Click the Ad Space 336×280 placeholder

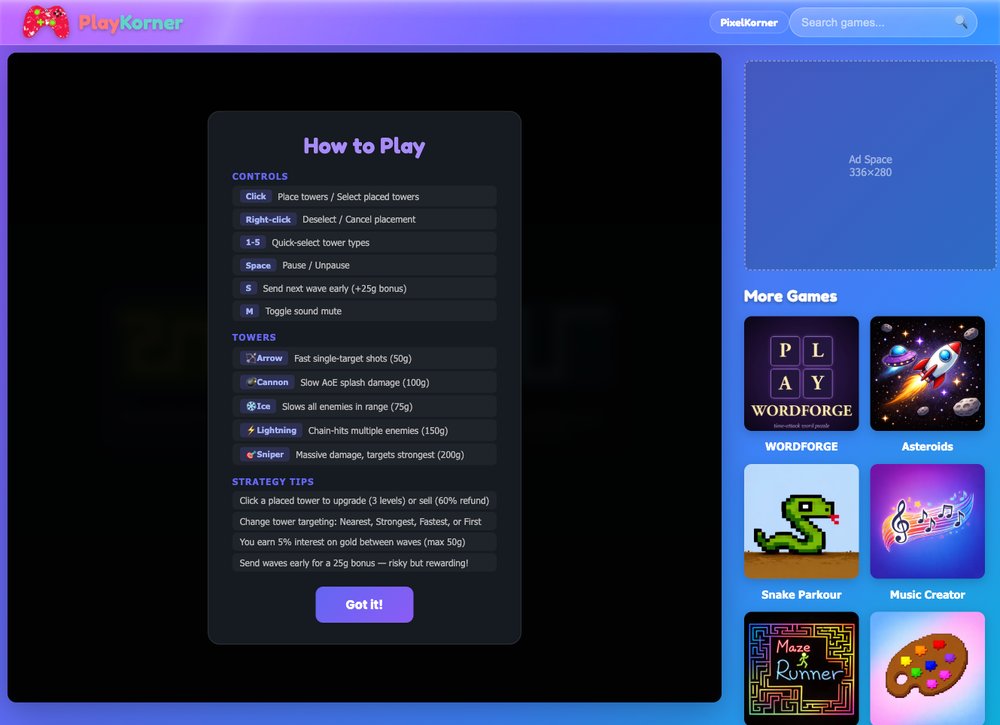tap(870, 166)
